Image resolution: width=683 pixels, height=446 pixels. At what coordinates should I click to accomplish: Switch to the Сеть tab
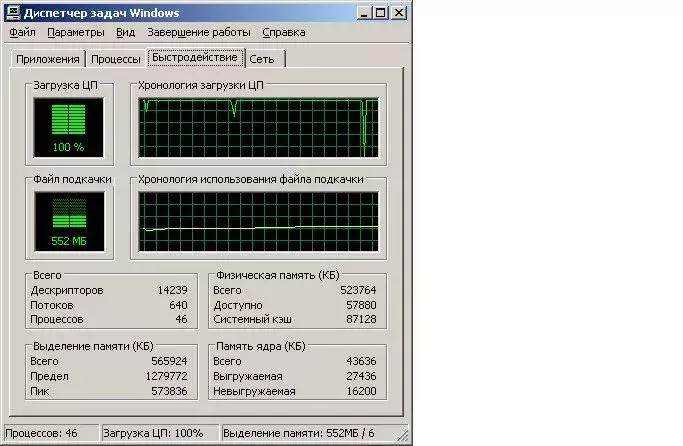(264, 59)
